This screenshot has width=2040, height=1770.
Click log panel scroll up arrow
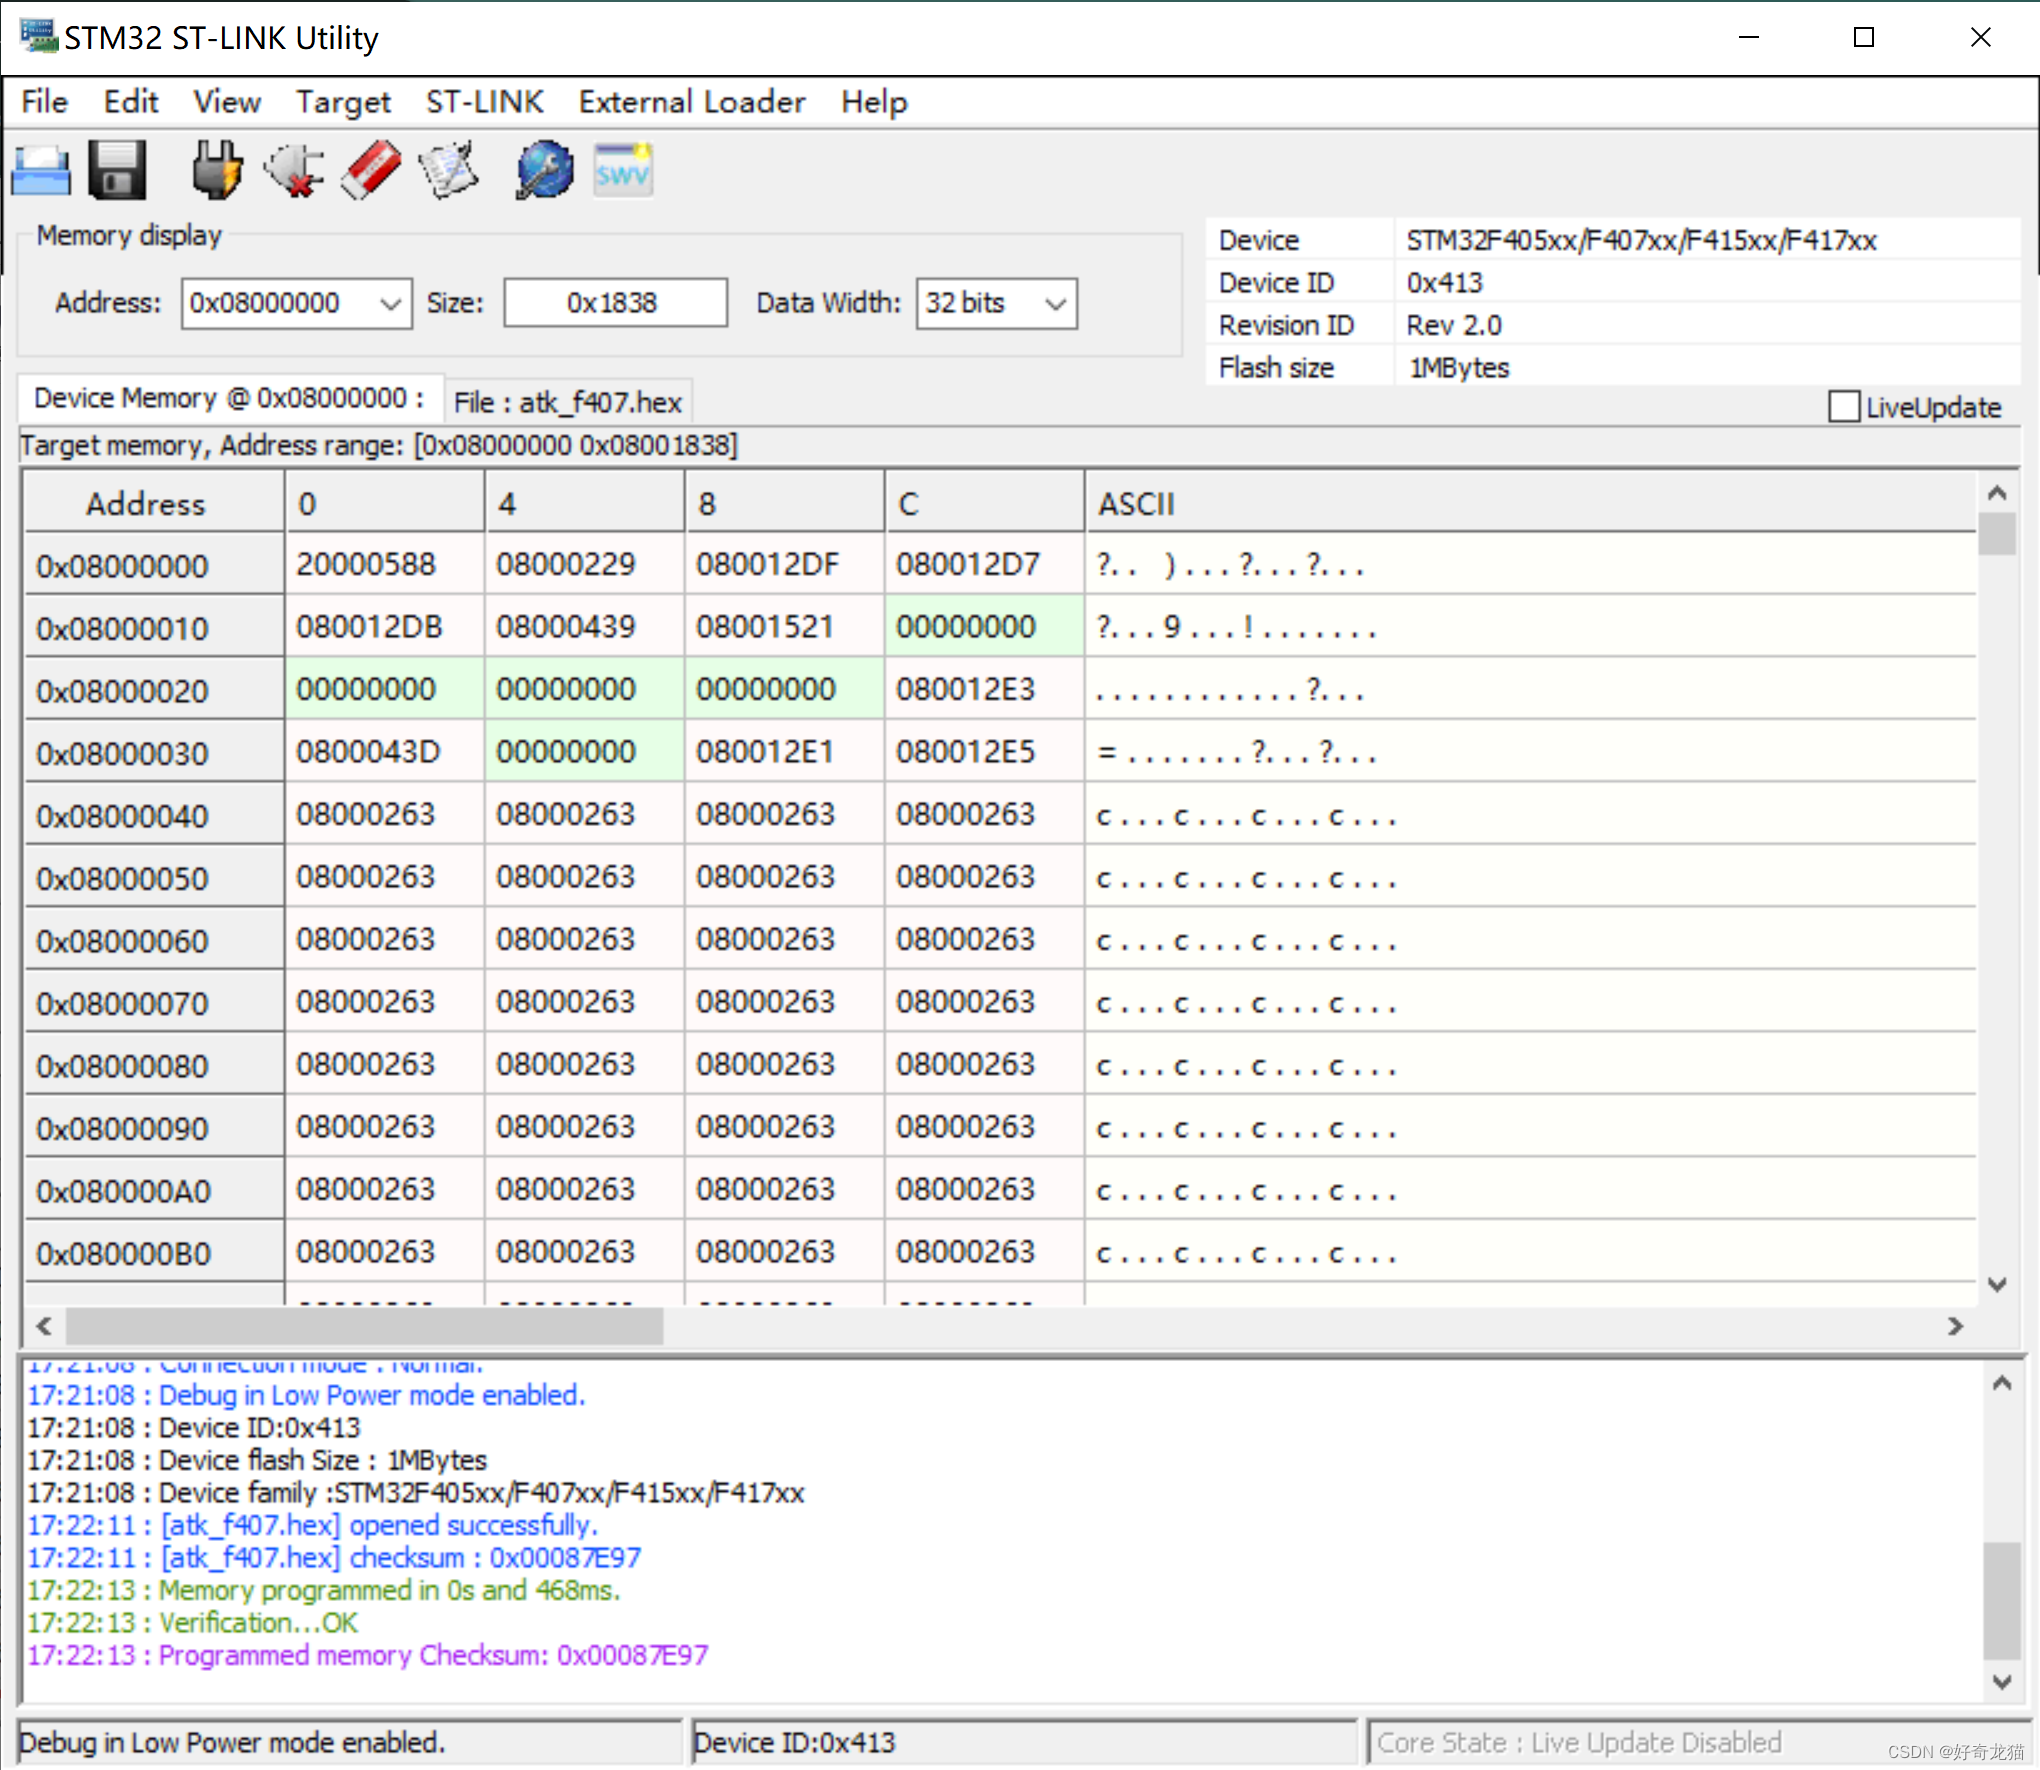(2002, 1383)
